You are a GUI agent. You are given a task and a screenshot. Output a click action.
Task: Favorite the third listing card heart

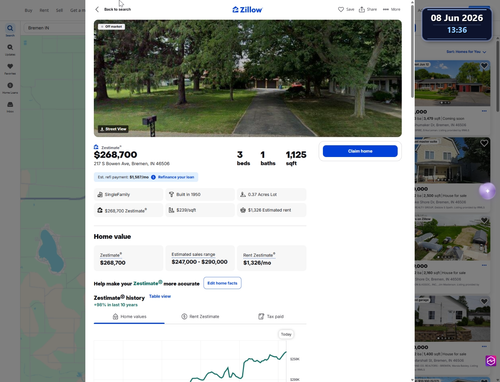coord(484,220)
